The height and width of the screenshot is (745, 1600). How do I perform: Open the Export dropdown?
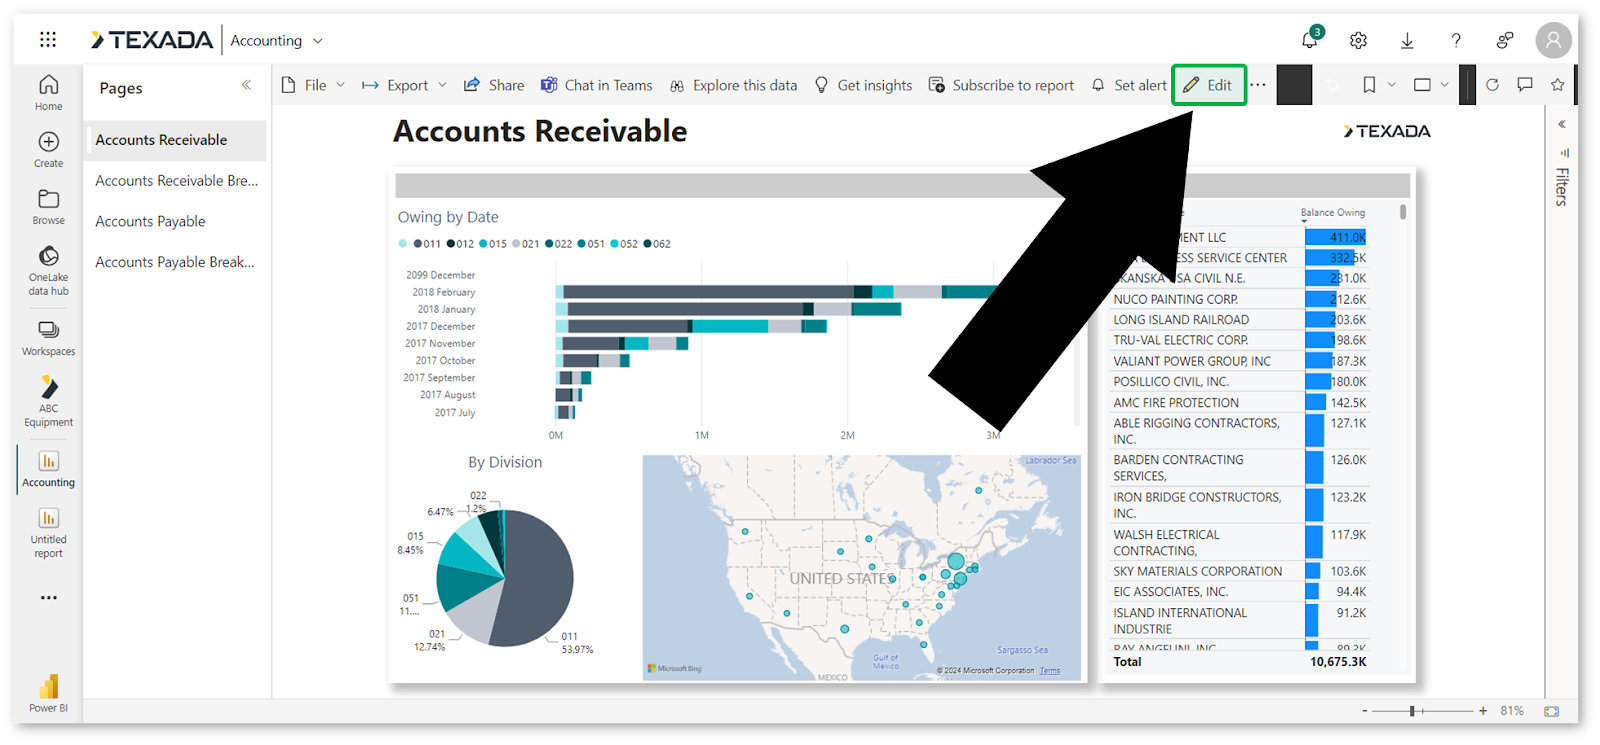pos(404,85)
